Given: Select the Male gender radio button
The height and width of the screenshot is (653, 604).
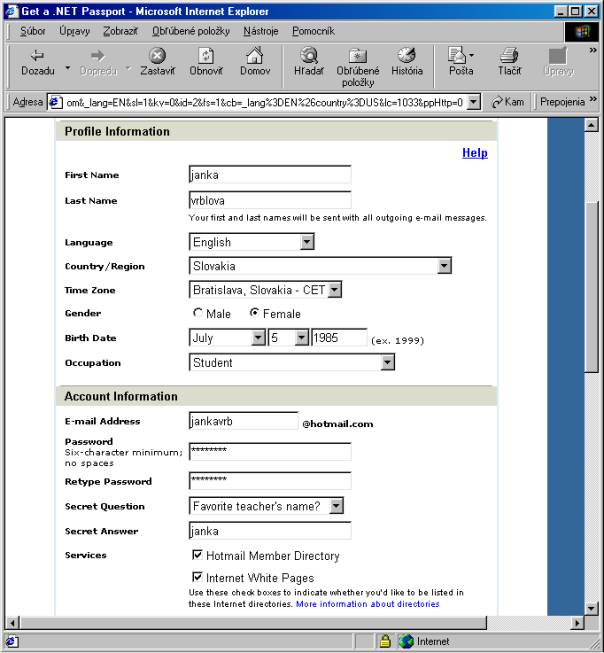Looking at the screenshot, I should [x=198, y=314].
